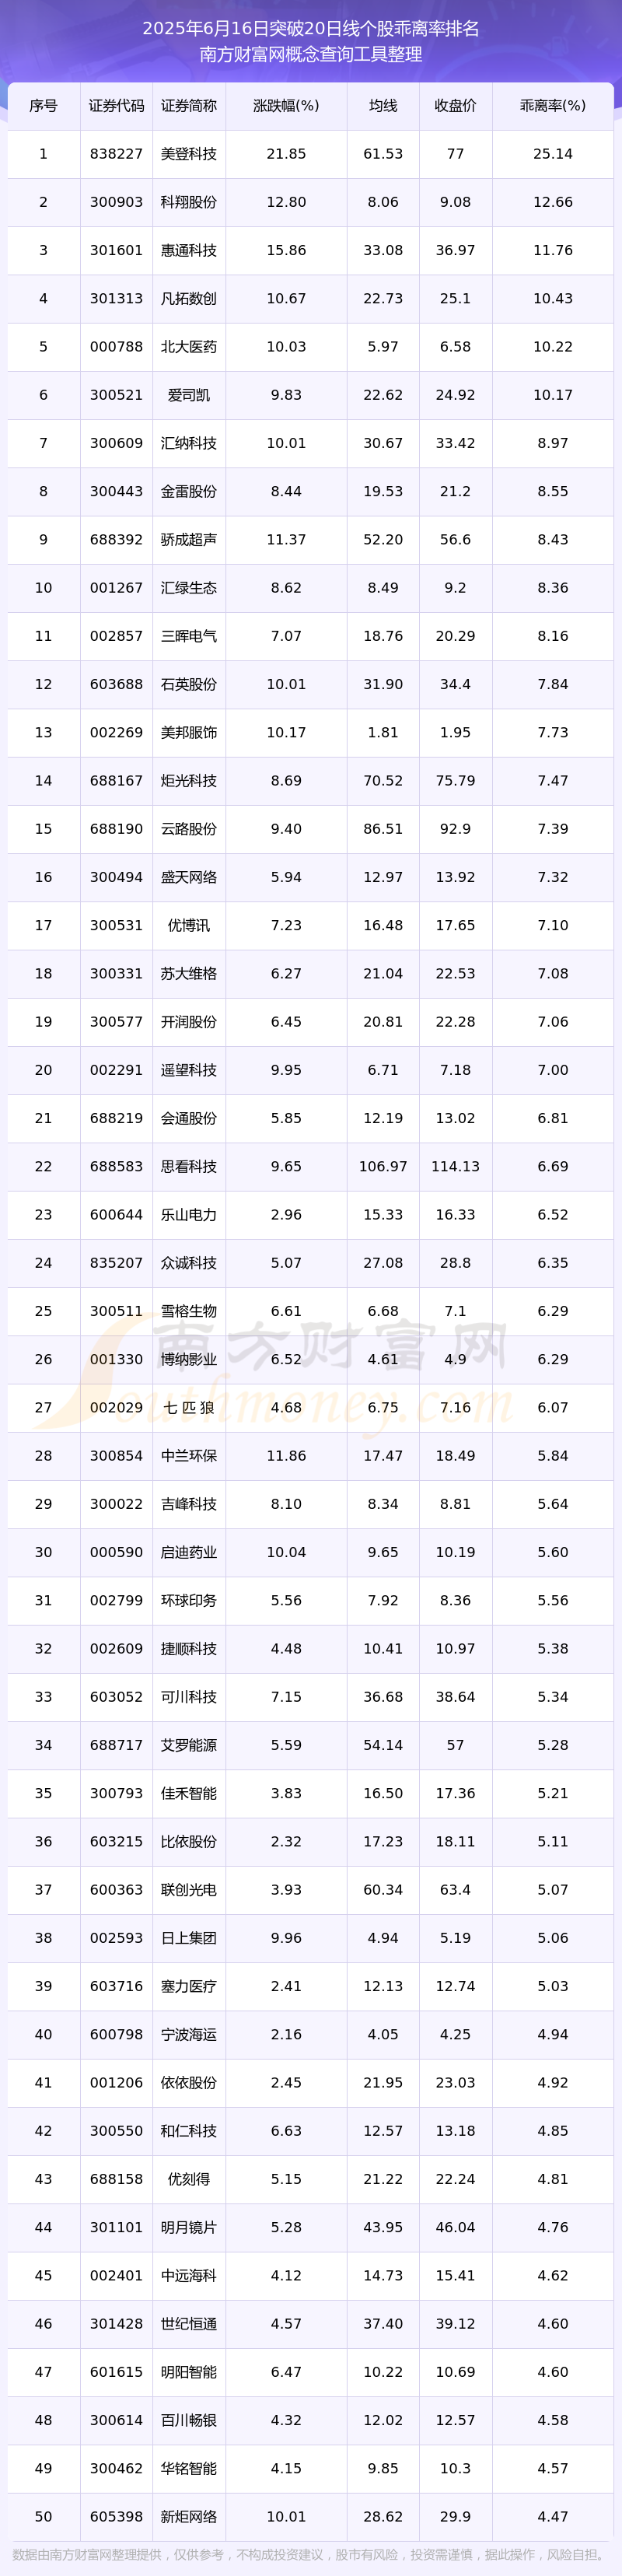Viewport: 622px width, 2576px height.
Task: Select stock name 石英股份
Action: [189, 684]
